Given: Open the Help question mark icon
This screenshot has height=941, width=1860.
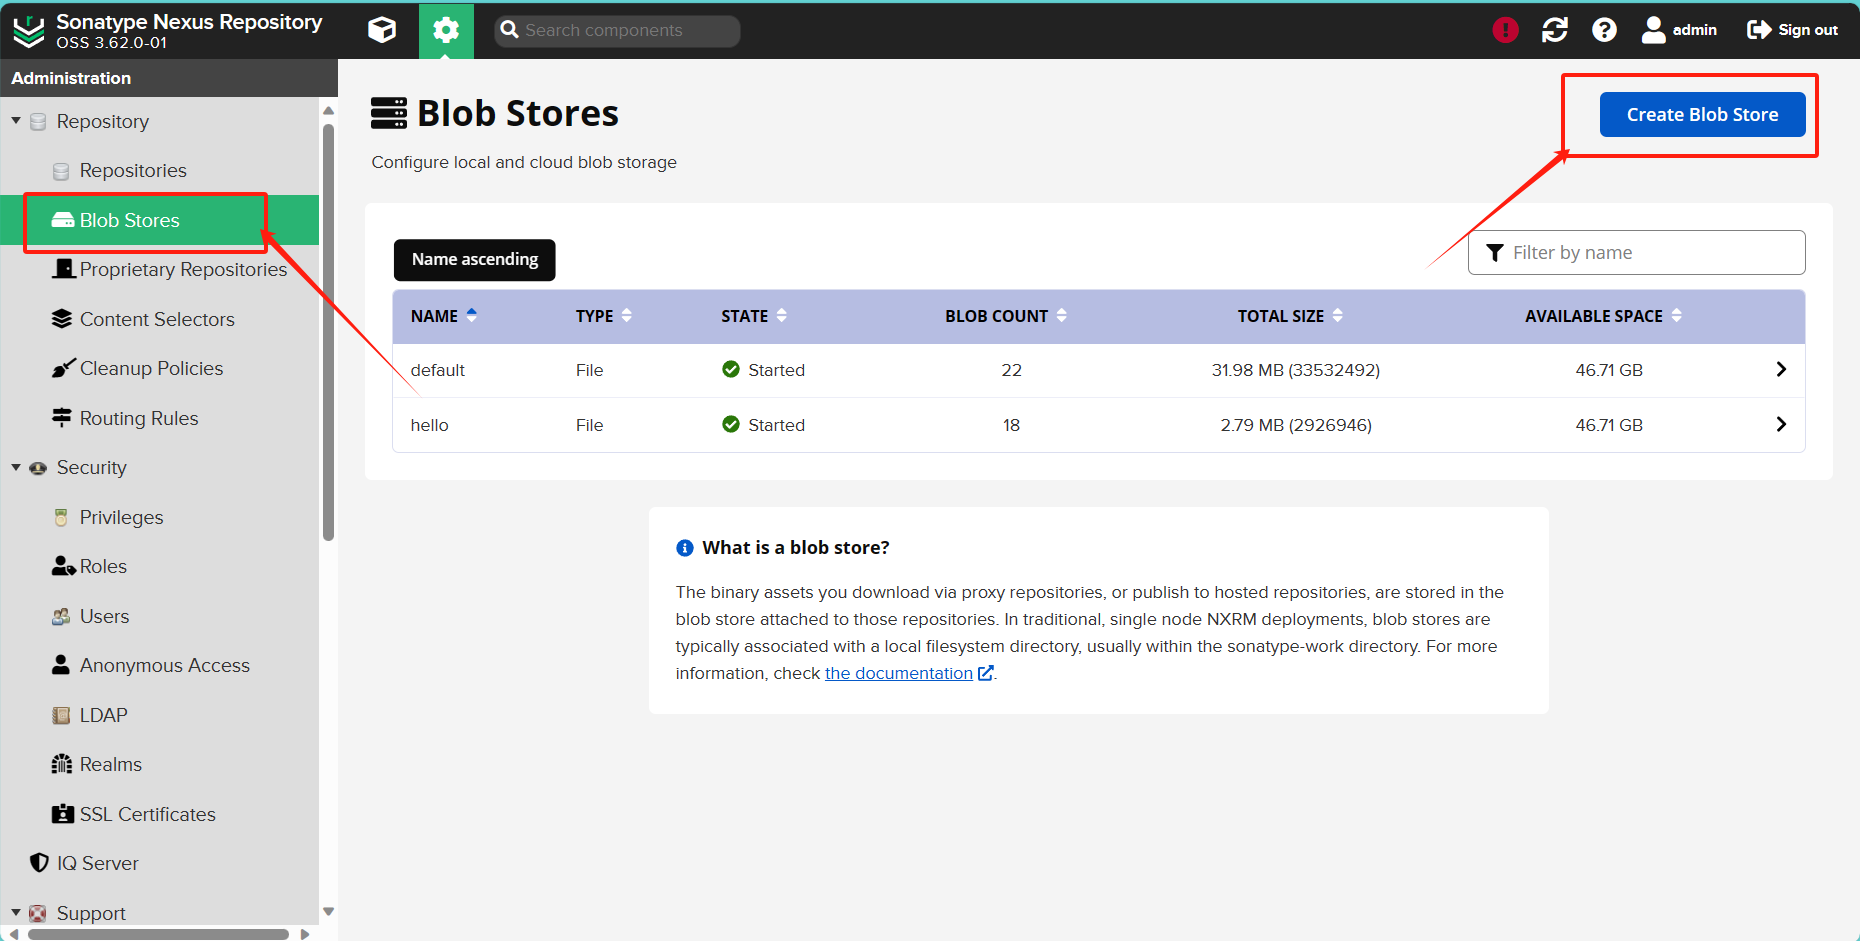Looking at the screenshot, I should (x=1604, y=30).
